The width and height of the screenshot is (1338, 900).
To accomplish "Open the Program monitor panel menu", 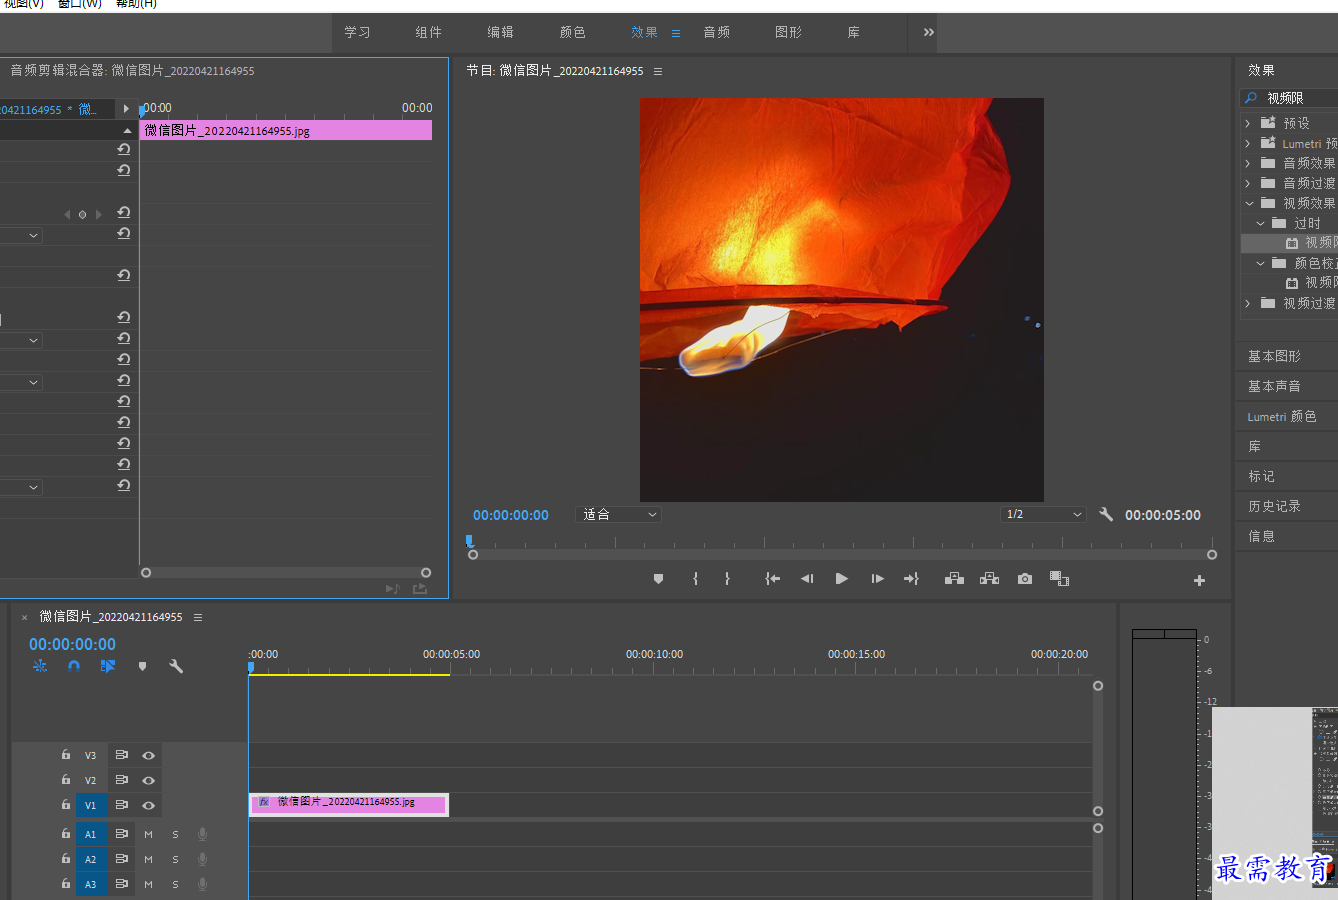I will coord(658,71).
